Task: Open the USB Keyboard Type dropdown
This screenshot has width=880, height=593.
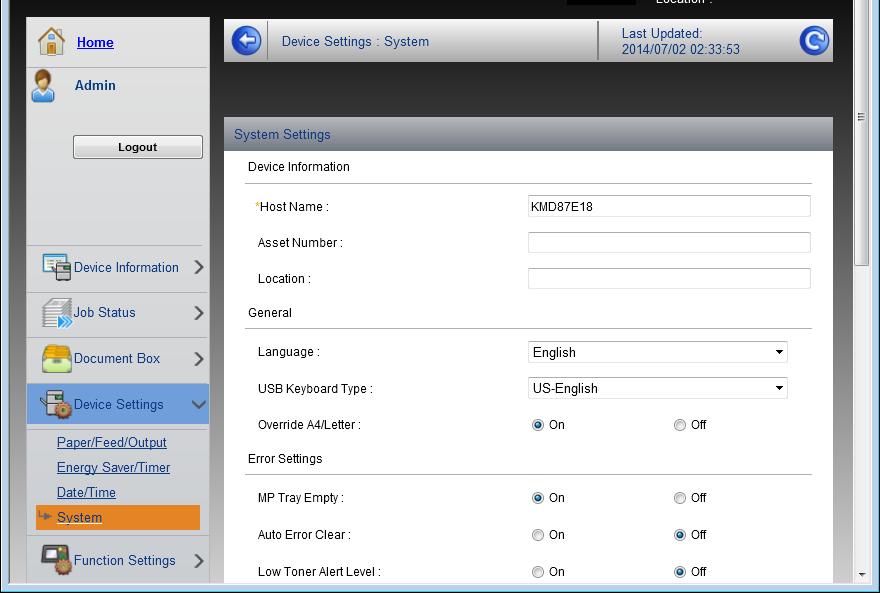Action: [x=658, y=388]
